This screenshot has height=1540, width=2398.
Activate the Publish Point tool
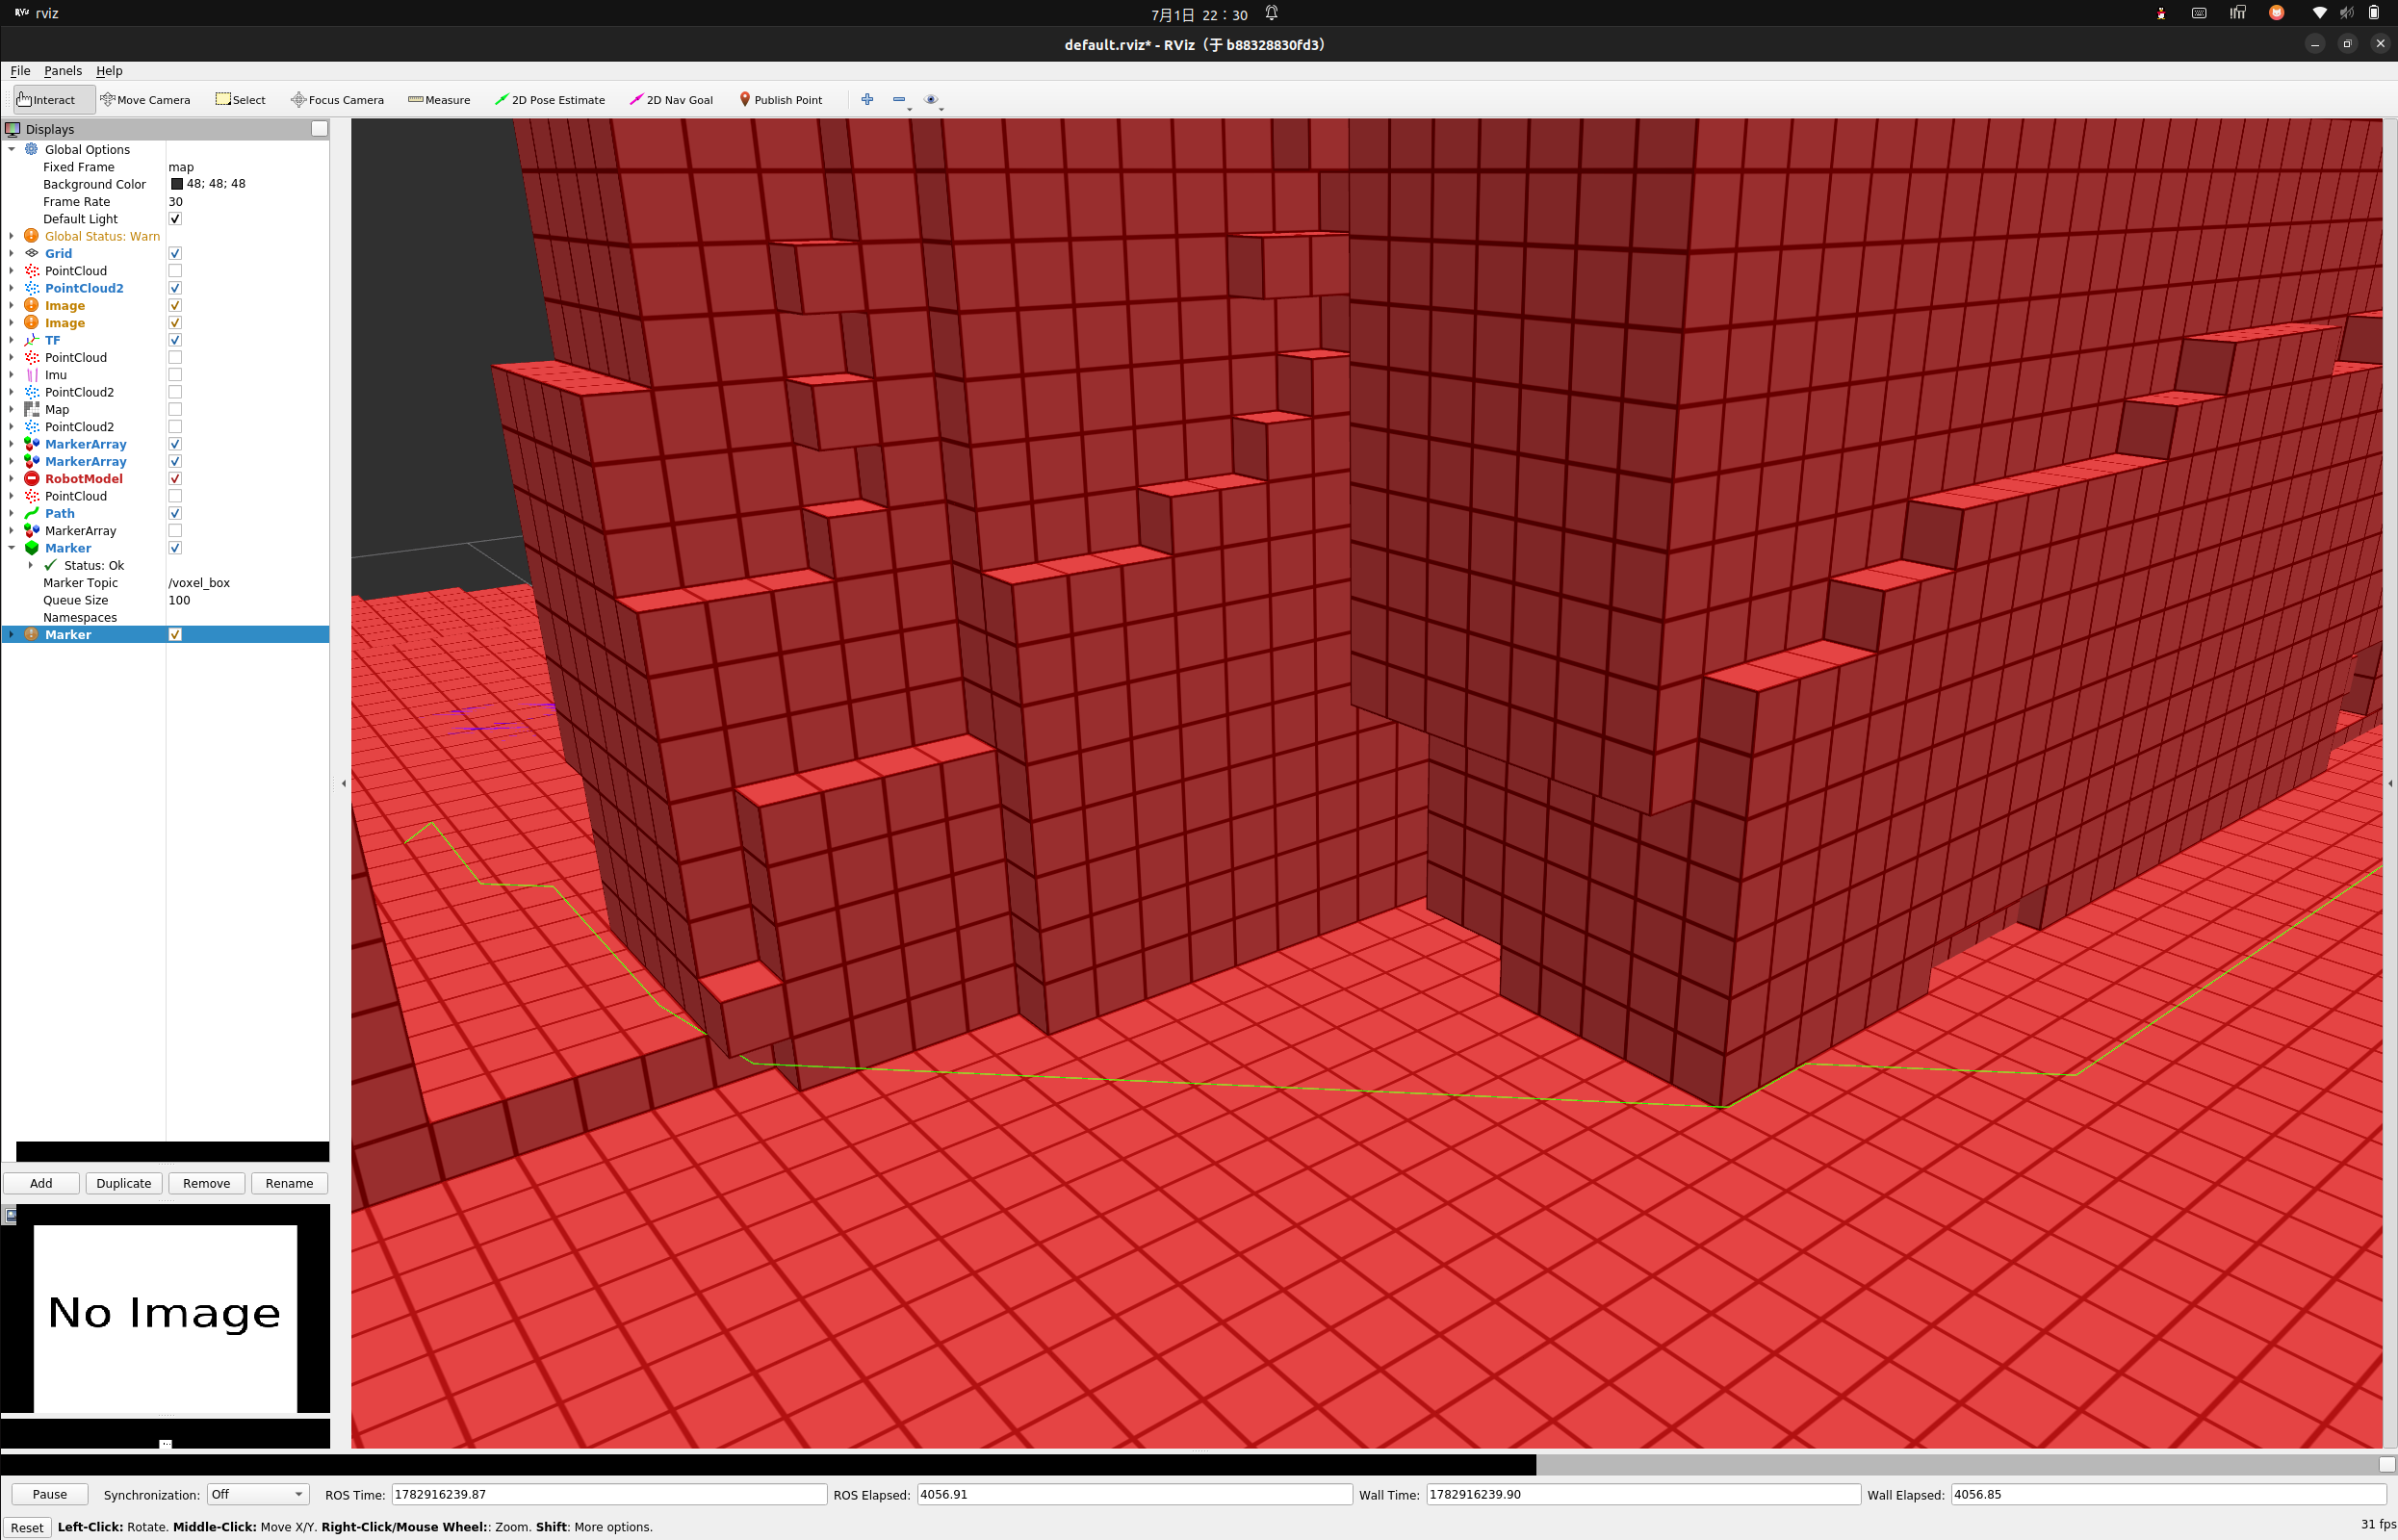(x=781, y=100)
